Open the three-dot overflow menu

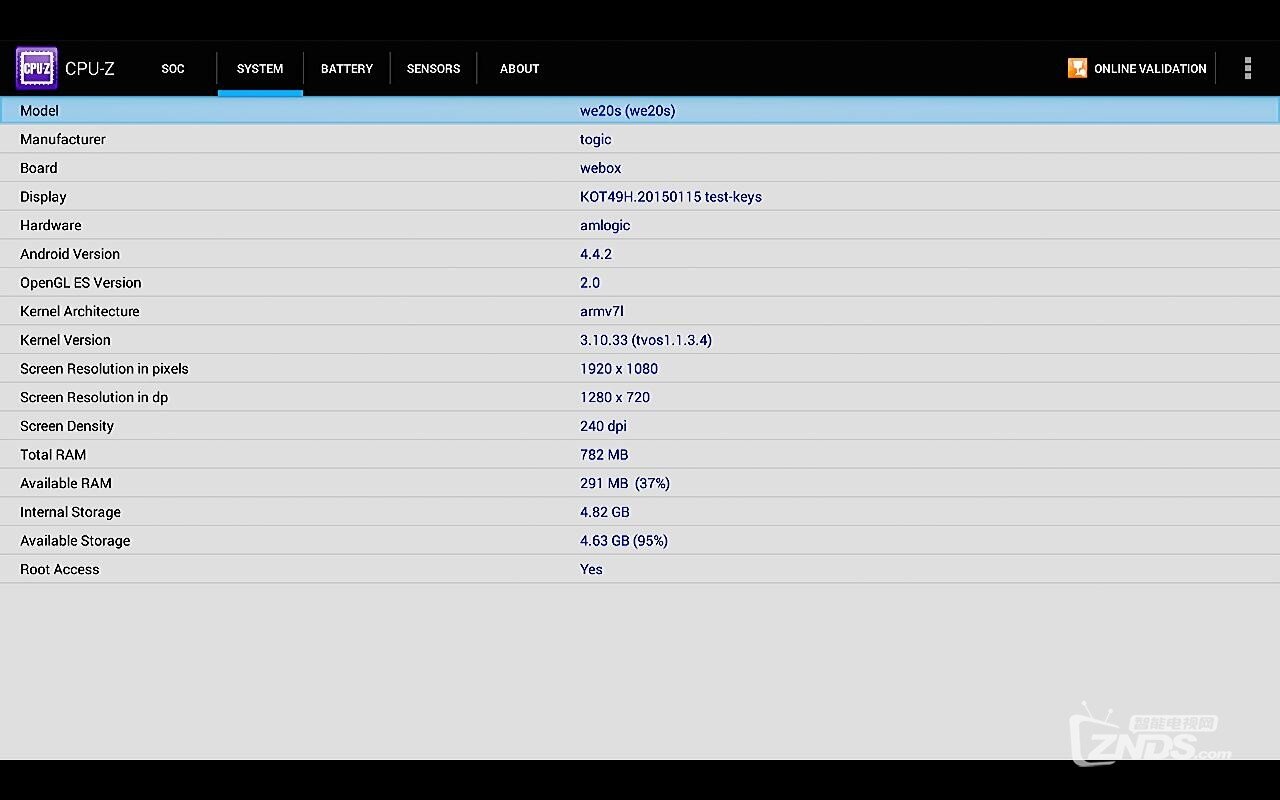[x=1247, y=68]
